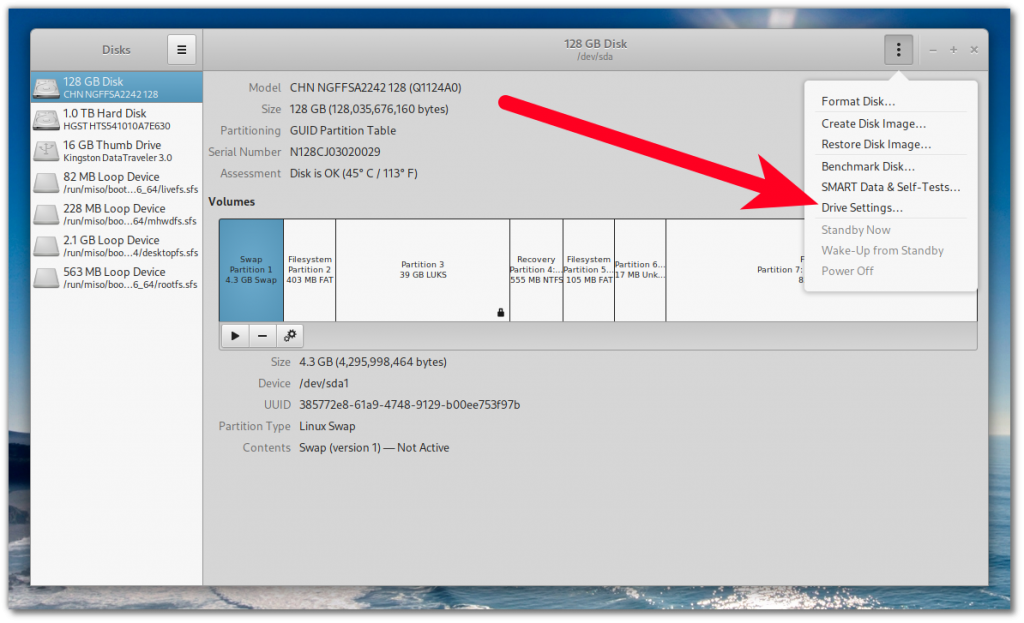The width and height of the screenshot is (1024, 623).
Task: Click the model text CHN NGFFSA2242 128
Action: pyautogui.click(x=376, y=88)
